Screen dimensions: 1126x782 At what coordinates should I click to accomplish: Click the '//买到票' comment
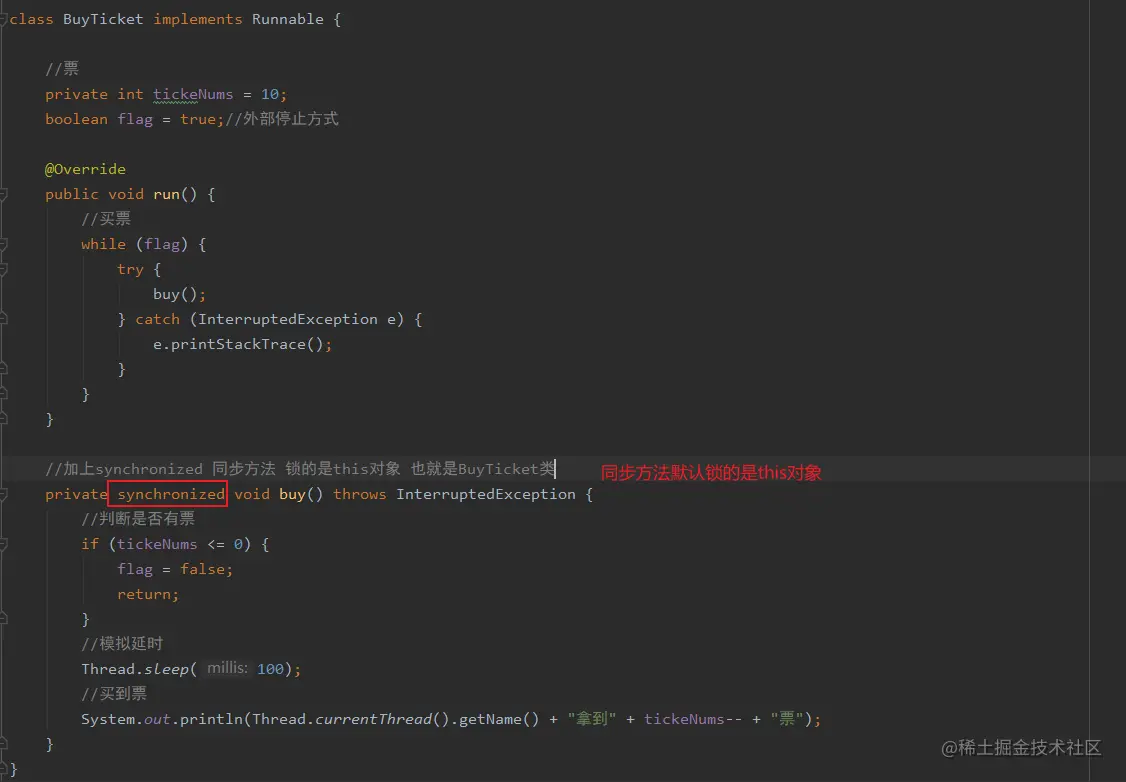coord(113,694)
